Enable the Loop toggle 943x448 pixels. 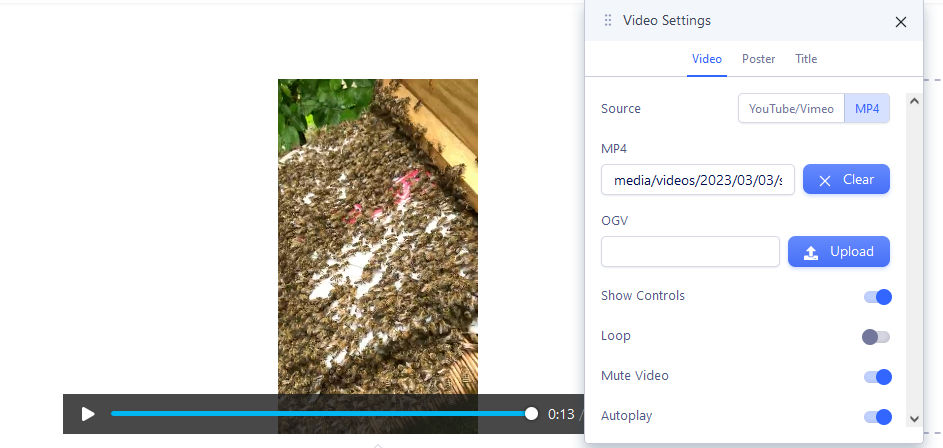pos(876,337)
